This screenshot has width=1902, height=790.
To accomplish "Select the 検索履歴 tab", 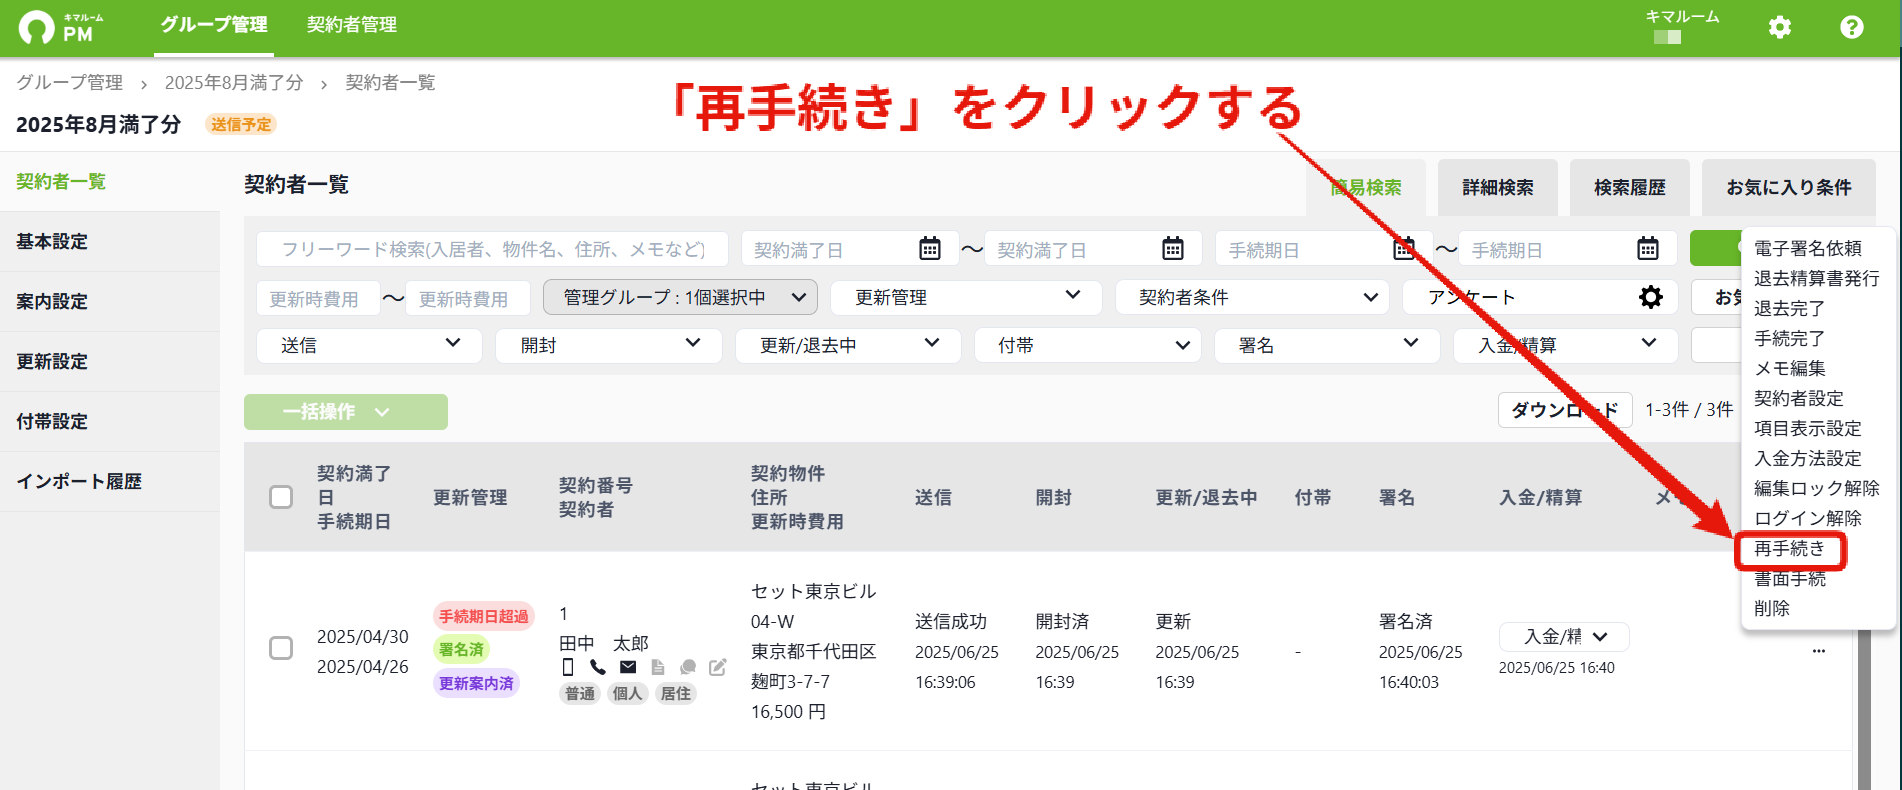I will pyautogui.click(x=1630, y=187).
